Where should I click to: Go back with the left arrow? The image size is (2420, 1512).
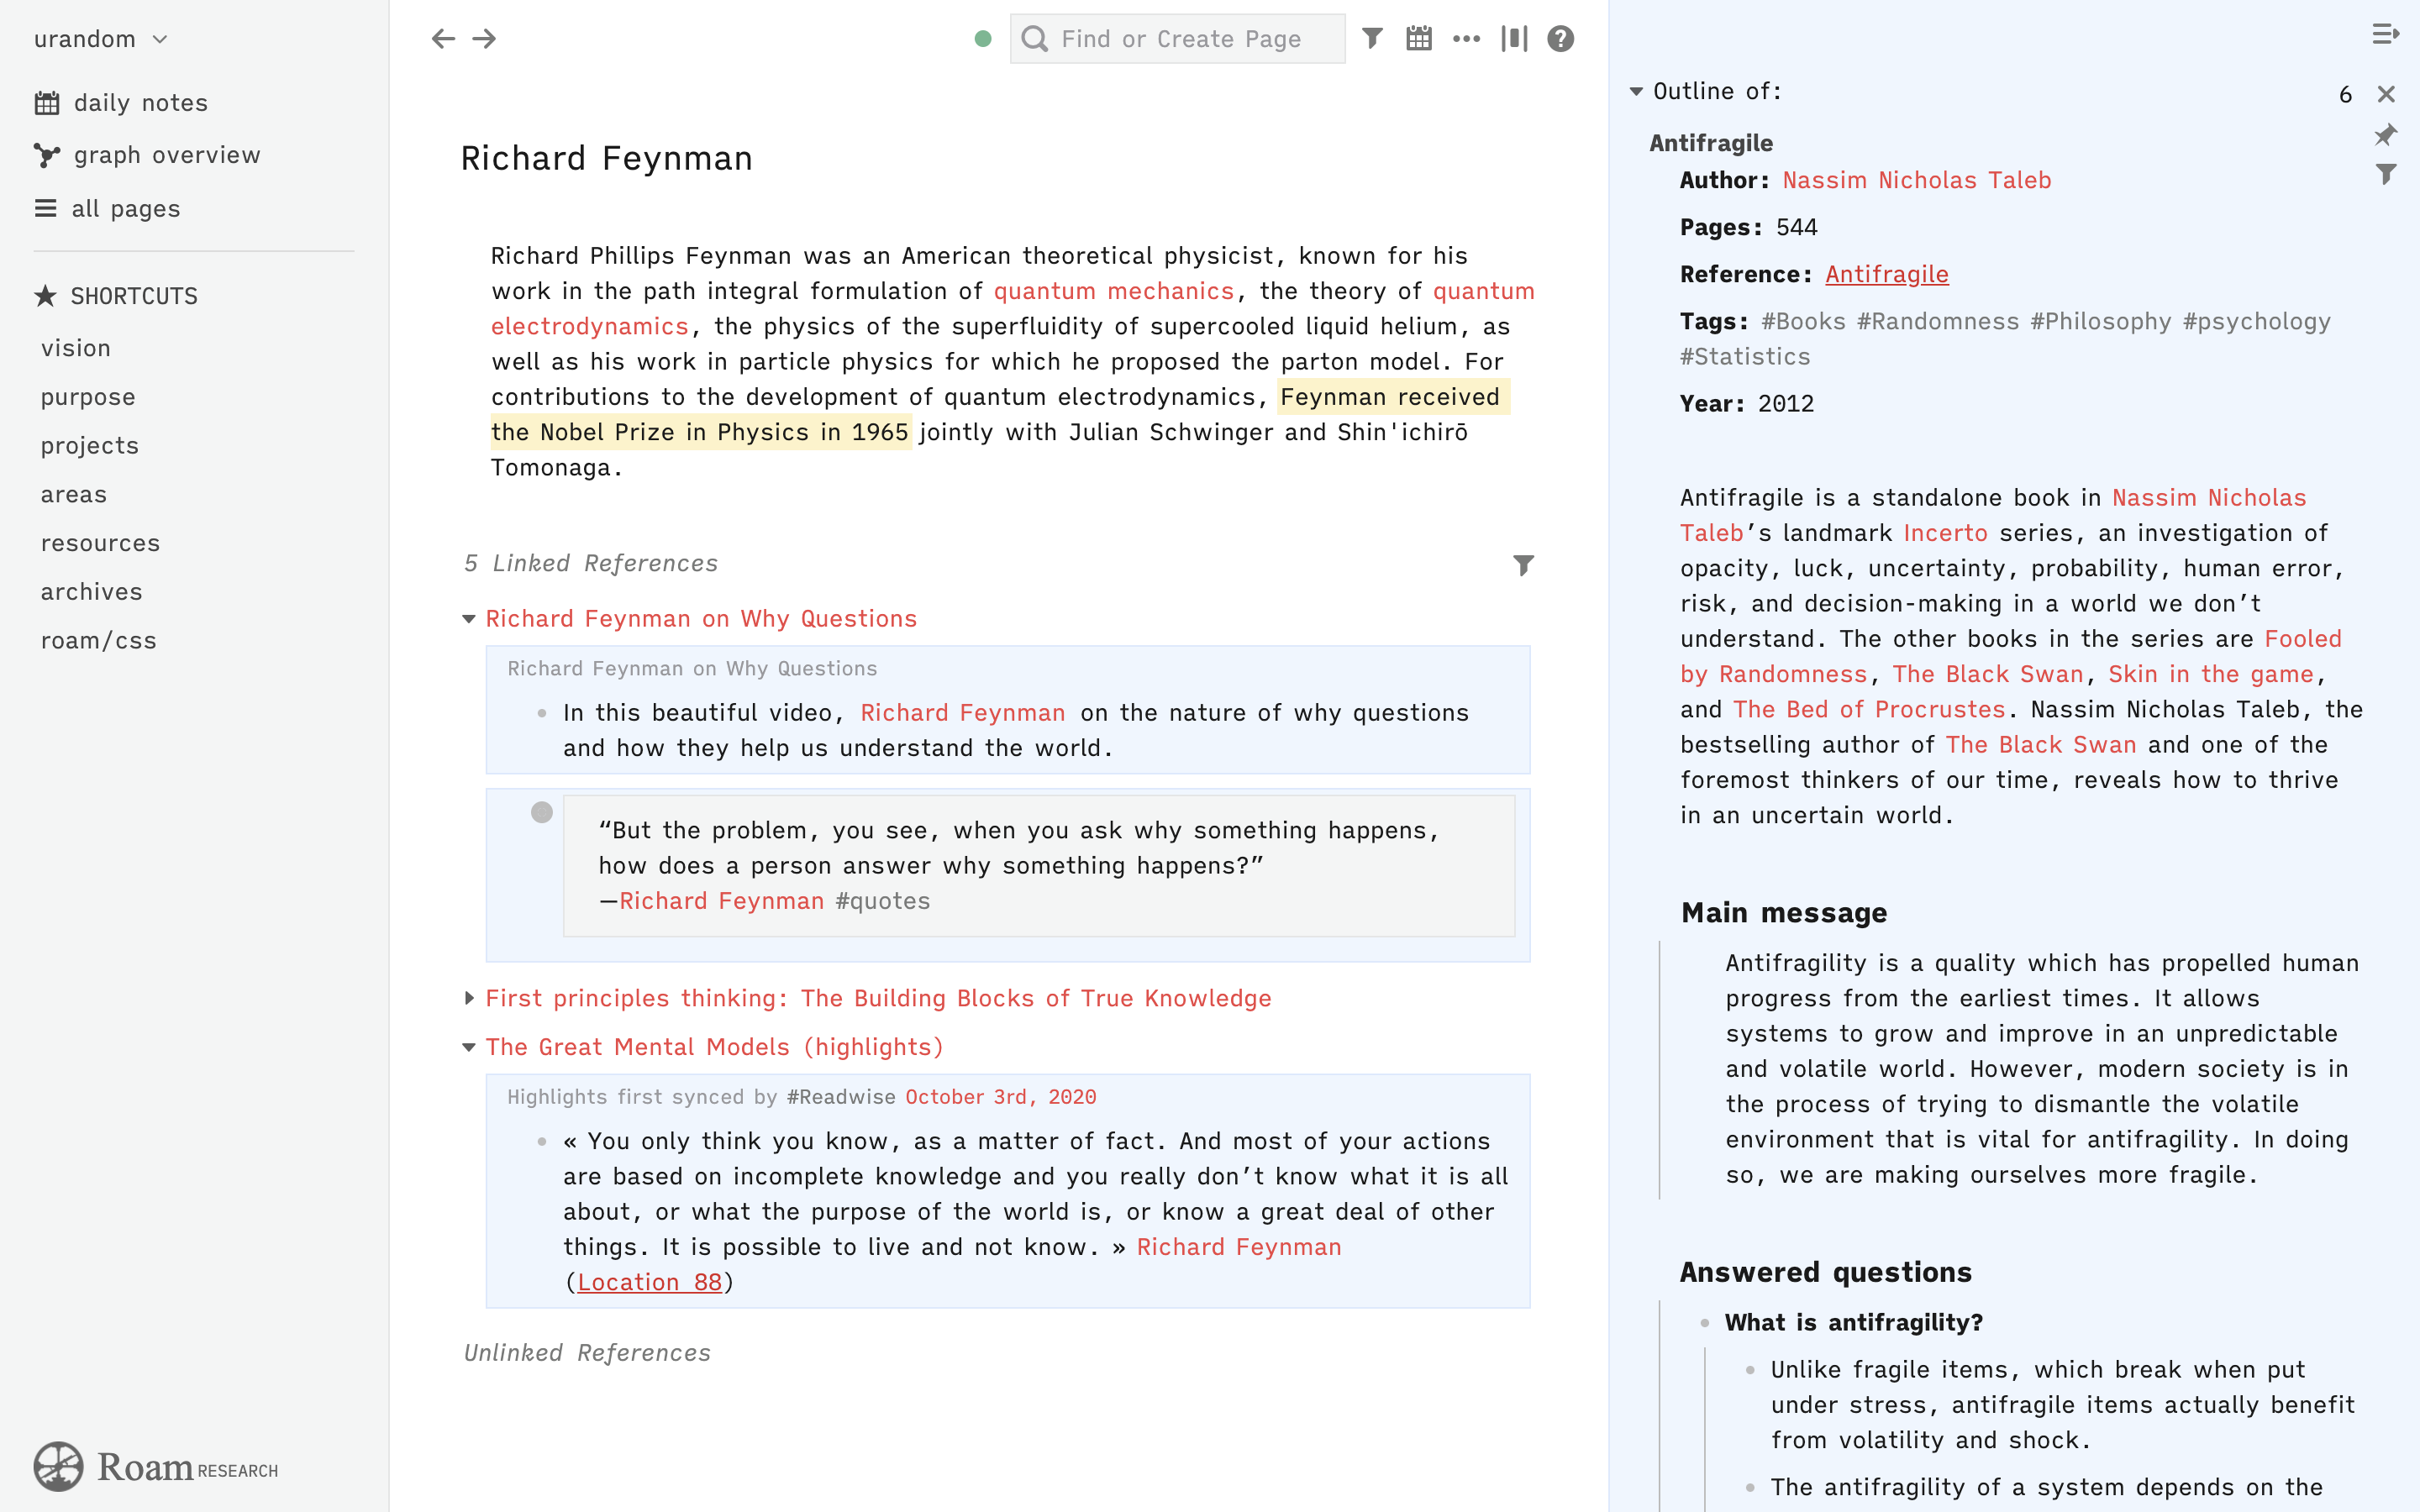tap(443, 39)
